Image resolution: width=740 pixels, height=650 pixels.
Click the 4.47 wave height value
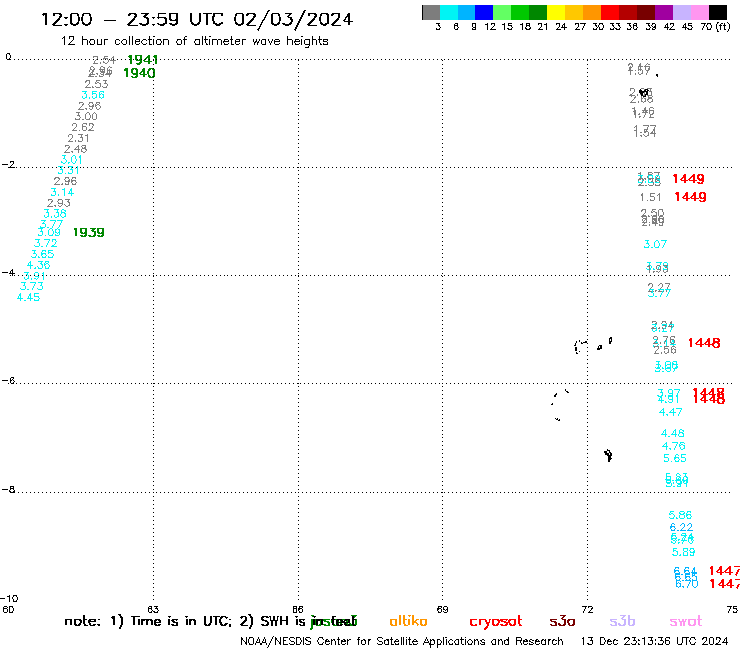coord(671,413)
